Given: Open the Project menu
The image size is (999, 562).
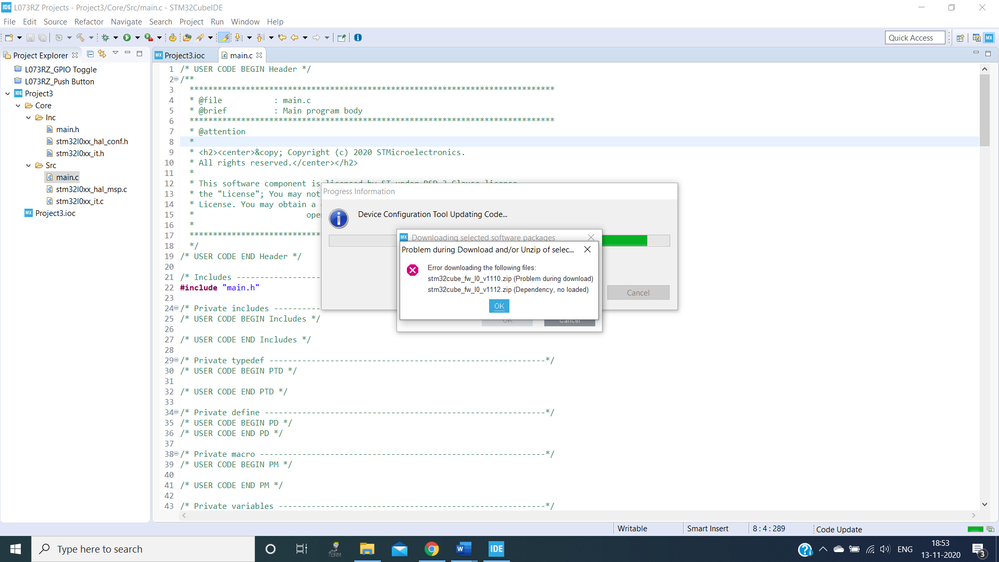Looking at the screenshot, I should (x=191, y=22).
